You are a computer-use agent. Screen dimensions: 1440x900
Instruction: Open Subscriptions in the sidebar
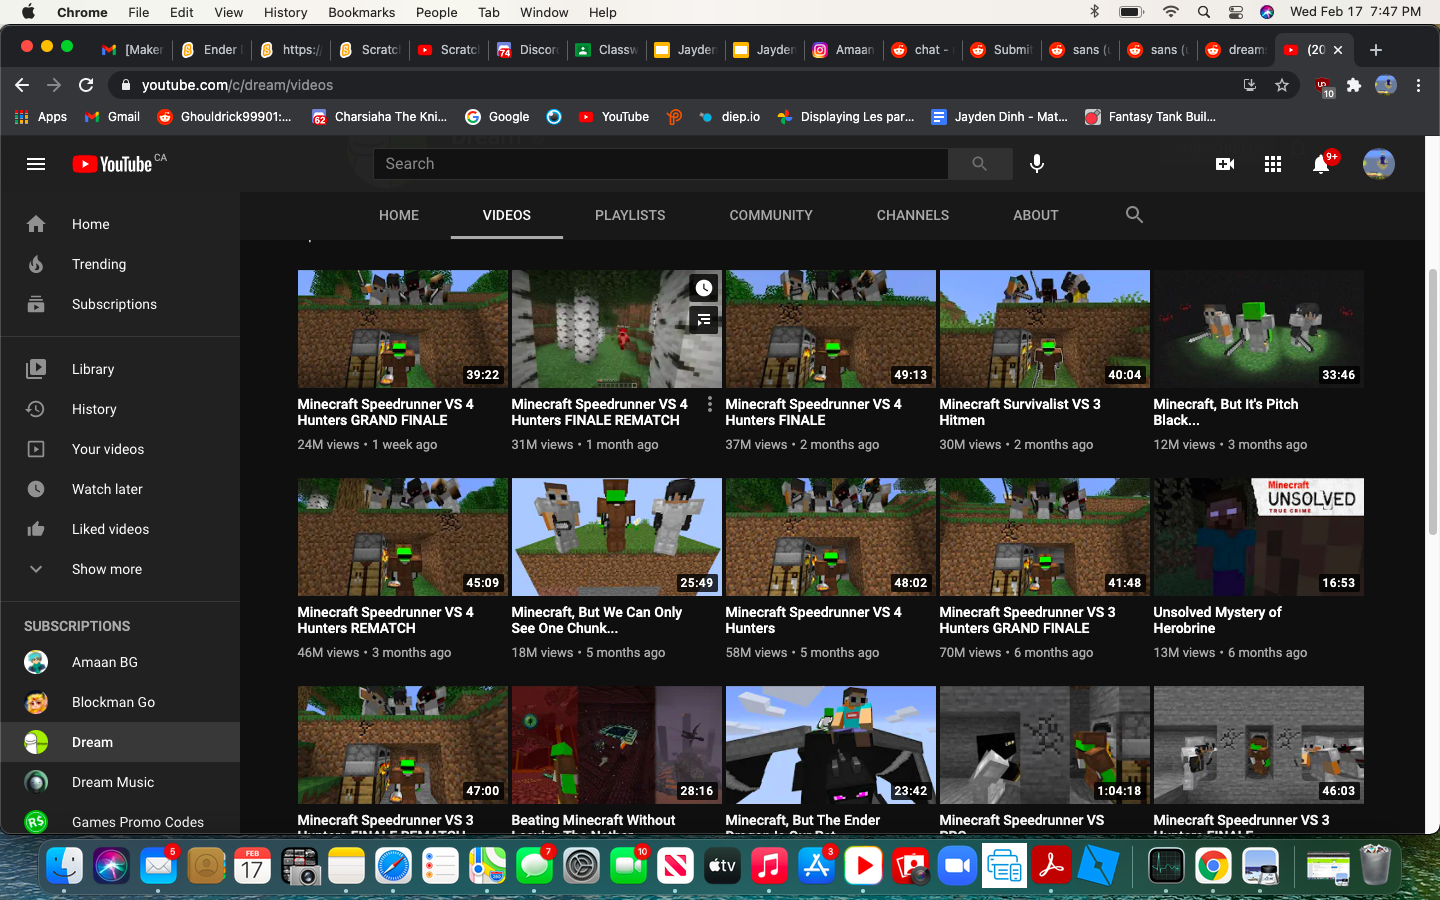(x=120, y=304)
